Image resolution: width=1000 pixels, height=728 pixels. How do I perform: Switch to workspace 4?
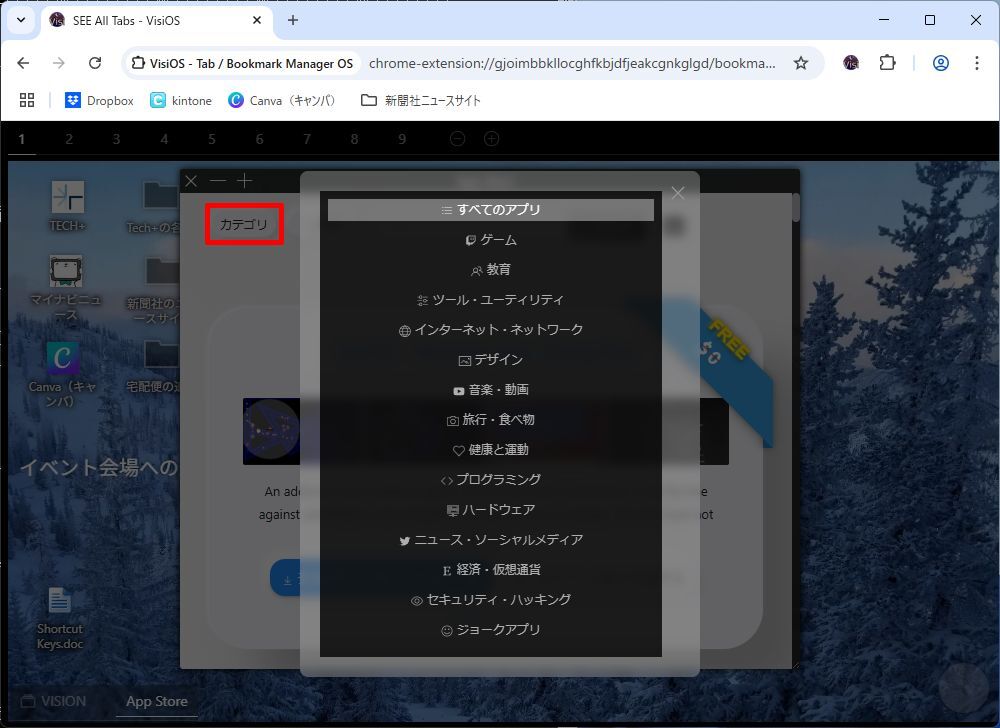[164, 139]
